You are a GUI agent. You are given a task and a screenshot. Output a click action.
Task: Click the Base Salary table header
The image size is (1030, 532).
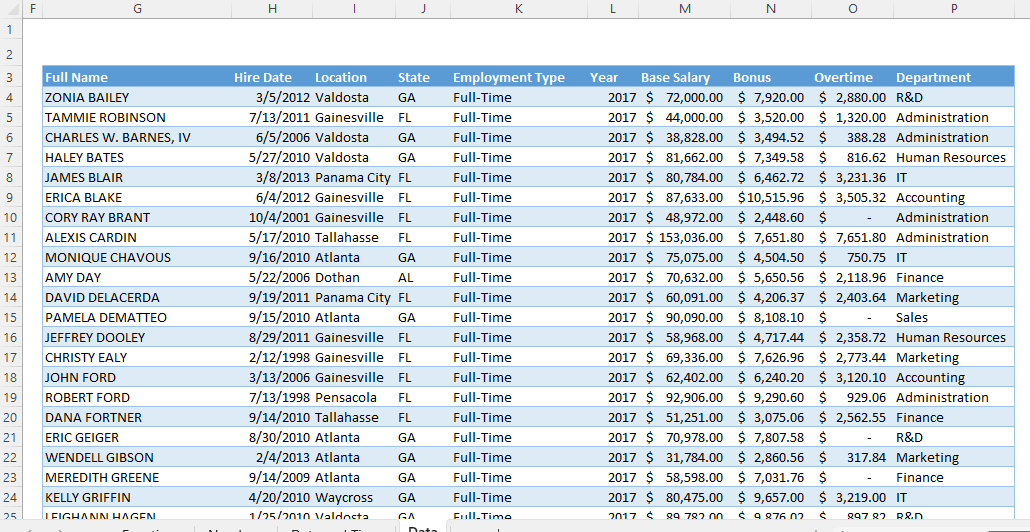point(684,78)
